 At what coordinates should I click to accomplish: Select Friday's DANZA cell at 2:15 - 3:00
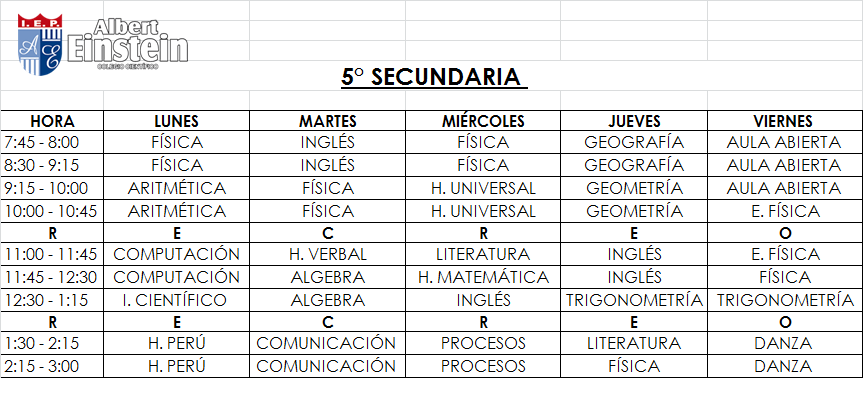[784, 366]
